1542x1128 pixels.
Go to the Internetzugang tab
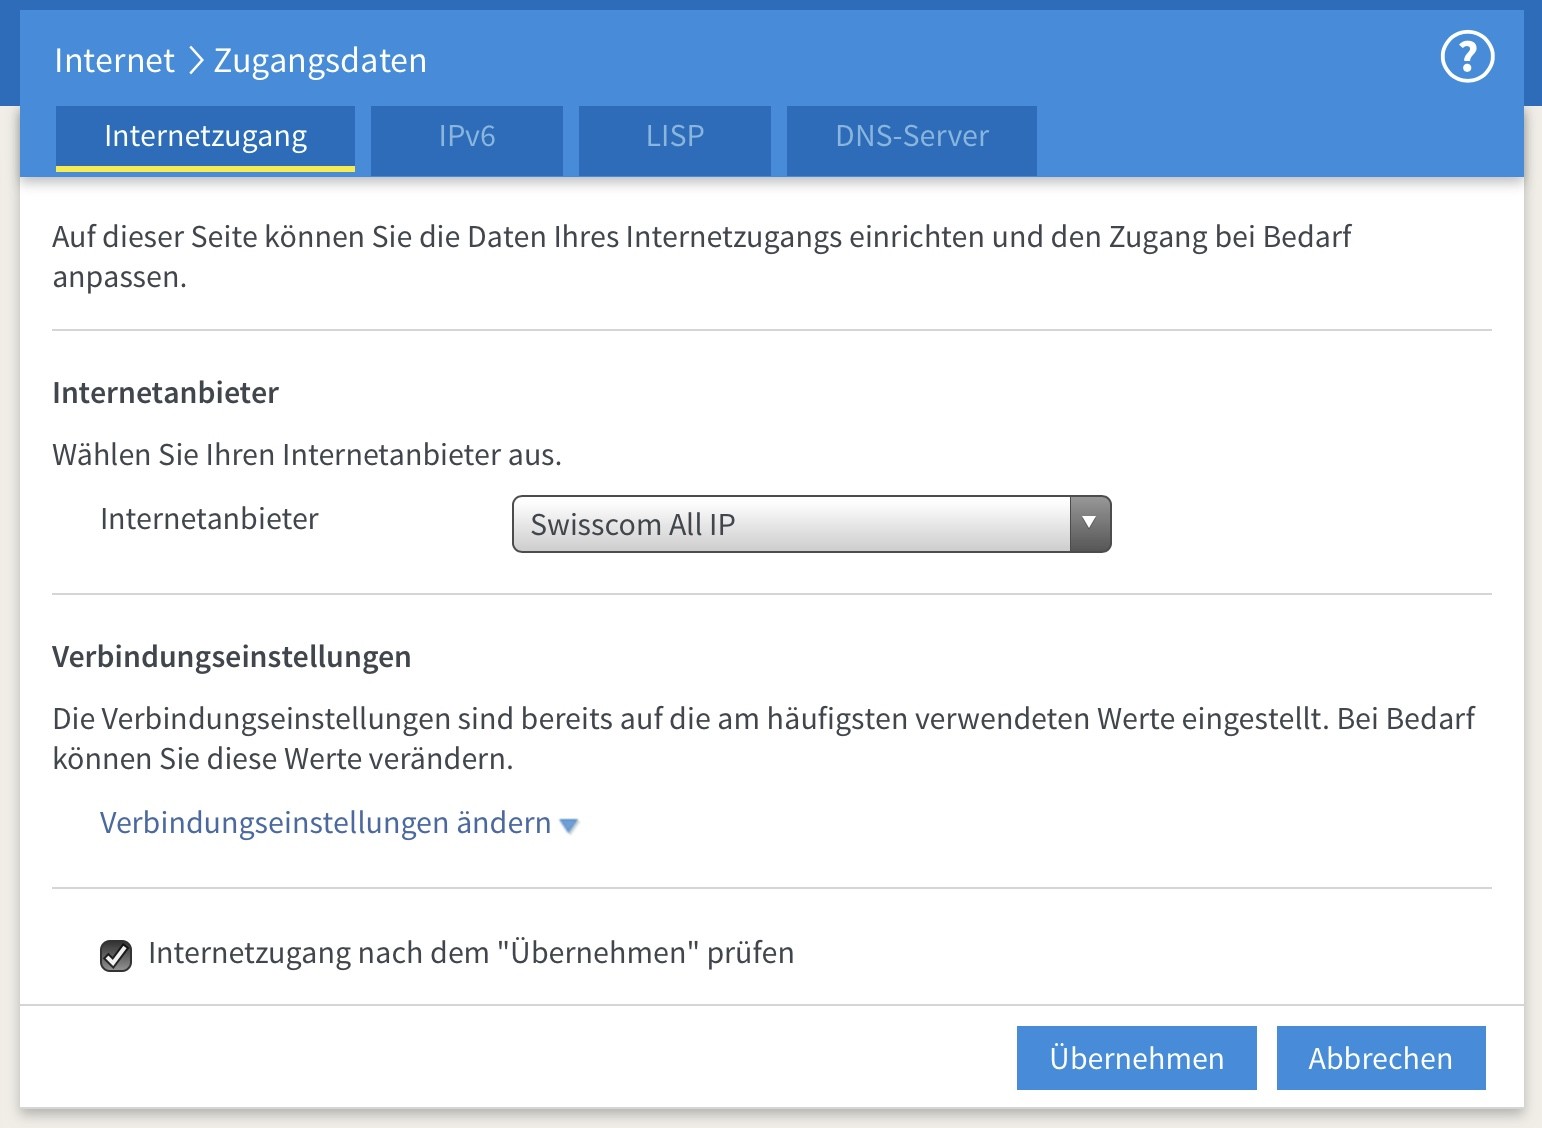[205, 137]
